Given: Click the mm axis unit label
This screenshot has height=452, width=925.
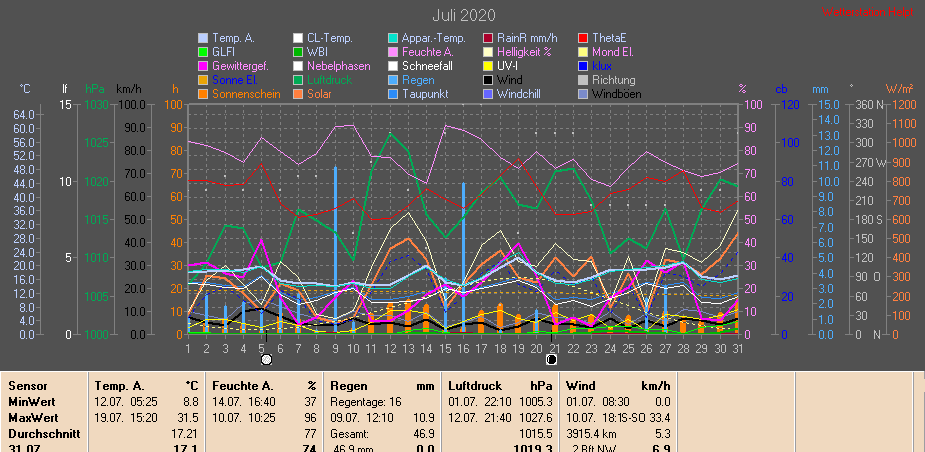Looking at the screenshot, I should click(x=820, y=89).
